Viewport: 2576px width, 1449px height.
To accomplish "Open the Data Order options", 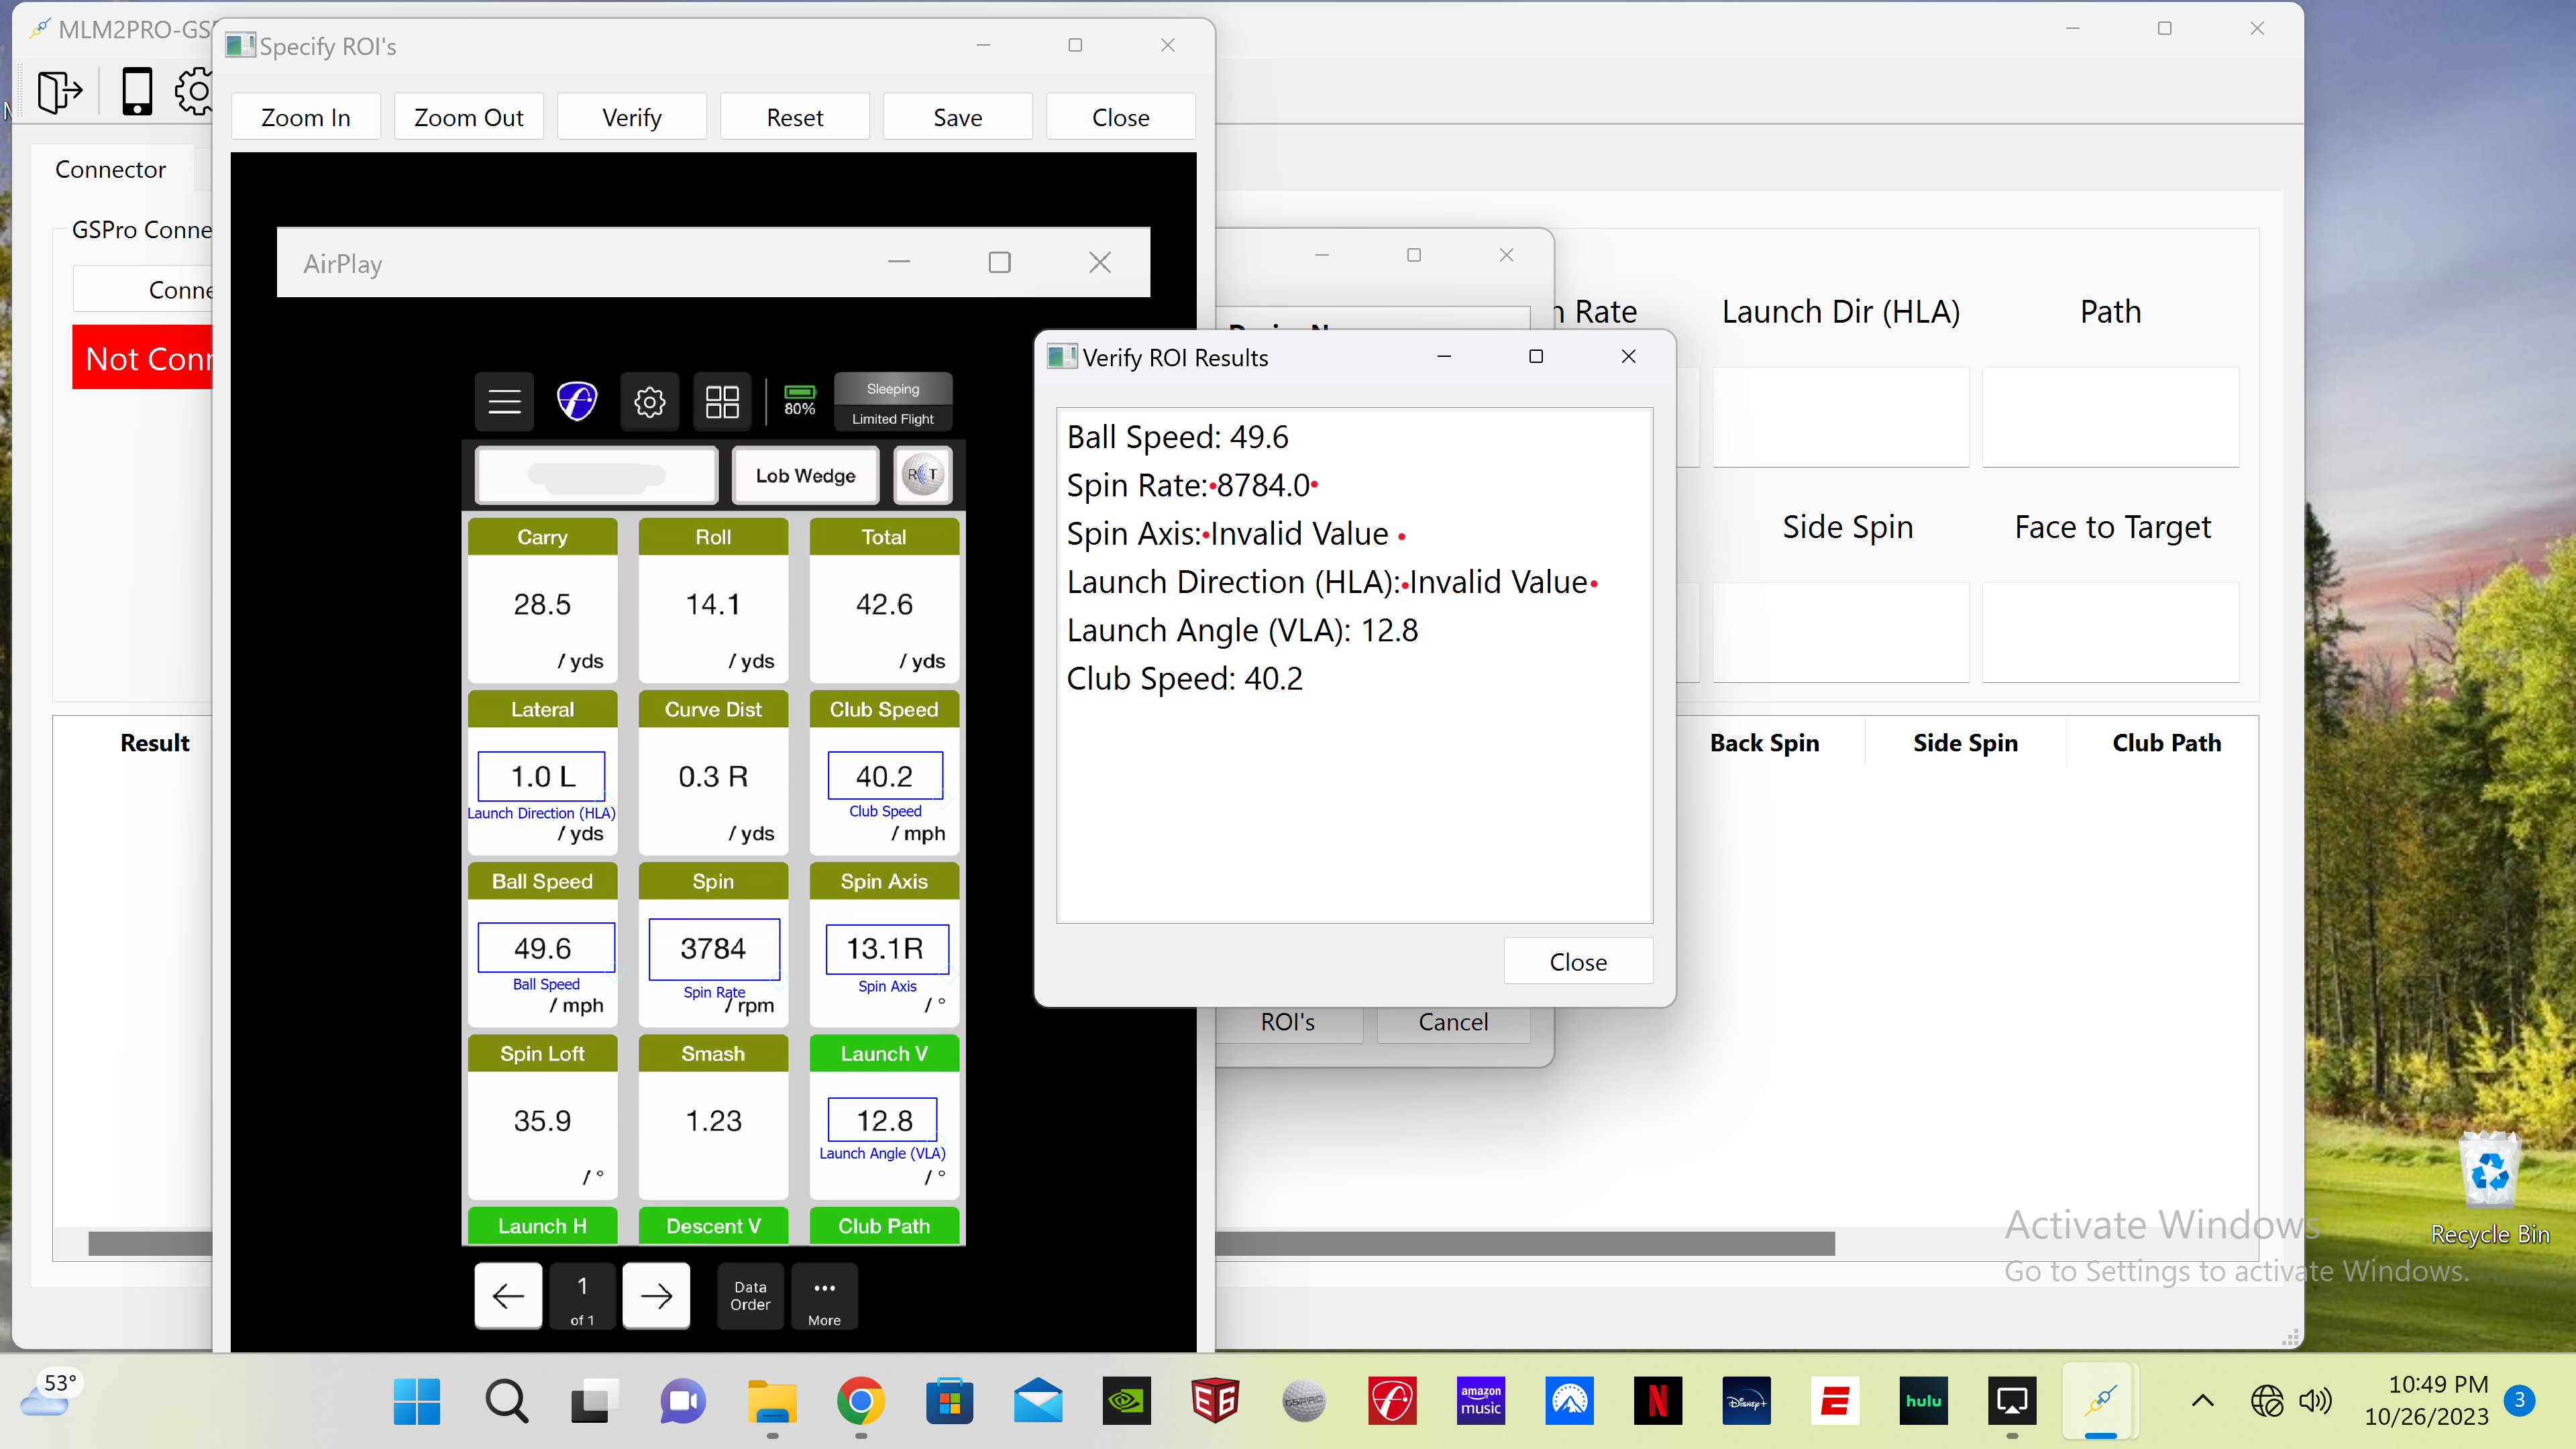I will (750, 1296).
